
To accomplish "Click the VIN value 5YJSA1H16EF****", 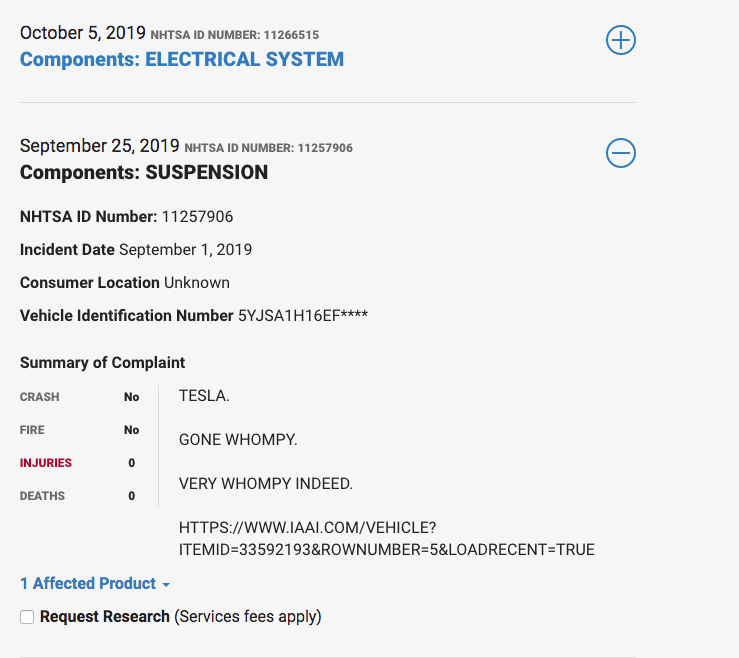I will [303, 315].
